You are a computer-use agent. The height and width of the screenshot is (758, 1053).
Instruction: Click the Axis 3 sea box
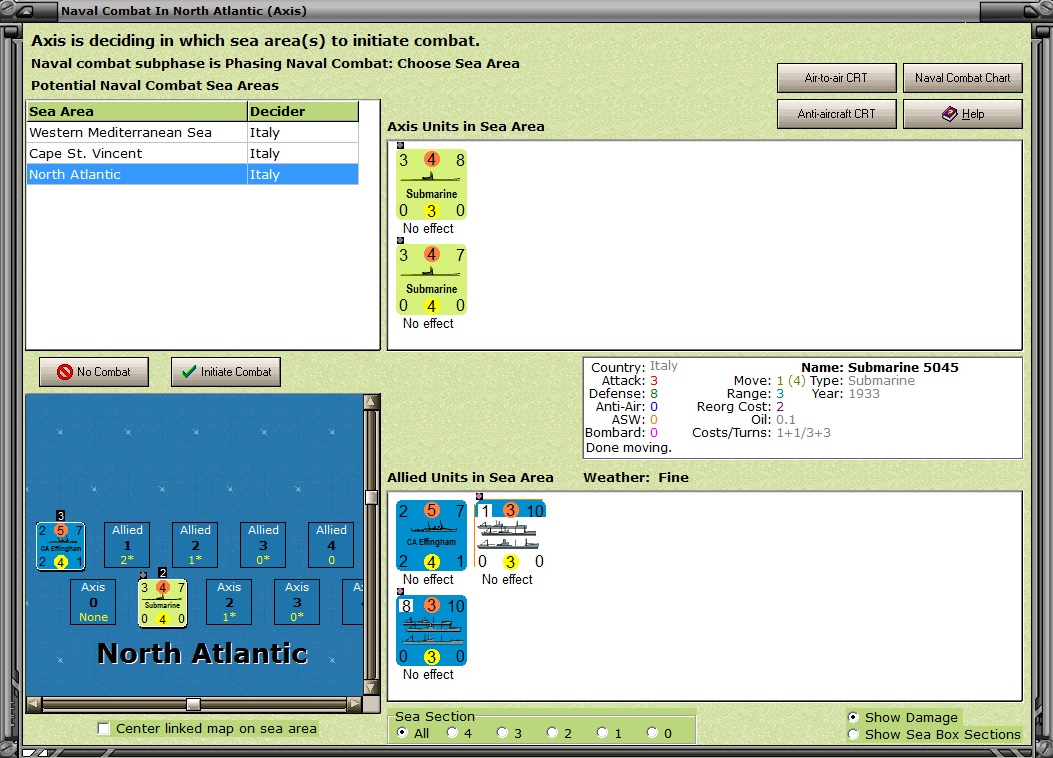(x=297, y=602)
